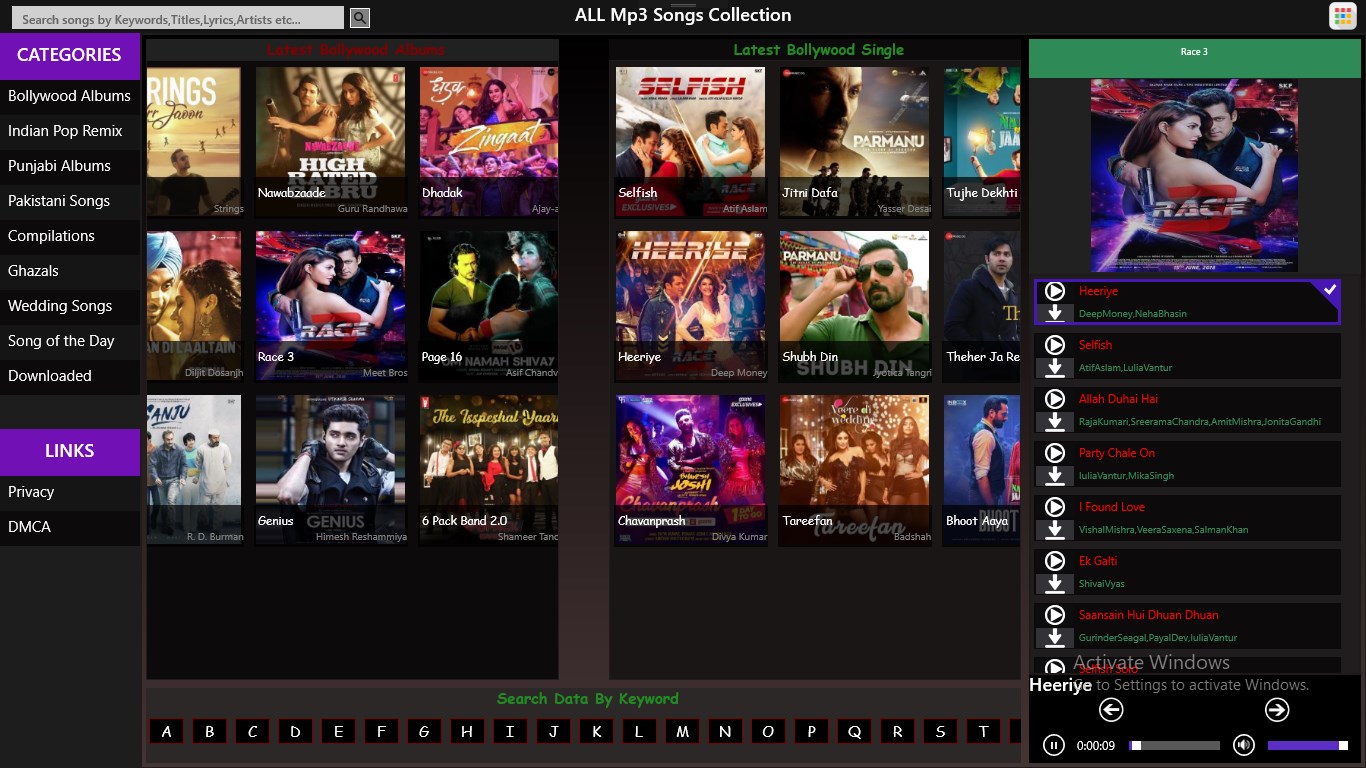The height and width of the screenshot is (768, 1366).
Task: Open the Punjabi Albums category
Action: 70,166
